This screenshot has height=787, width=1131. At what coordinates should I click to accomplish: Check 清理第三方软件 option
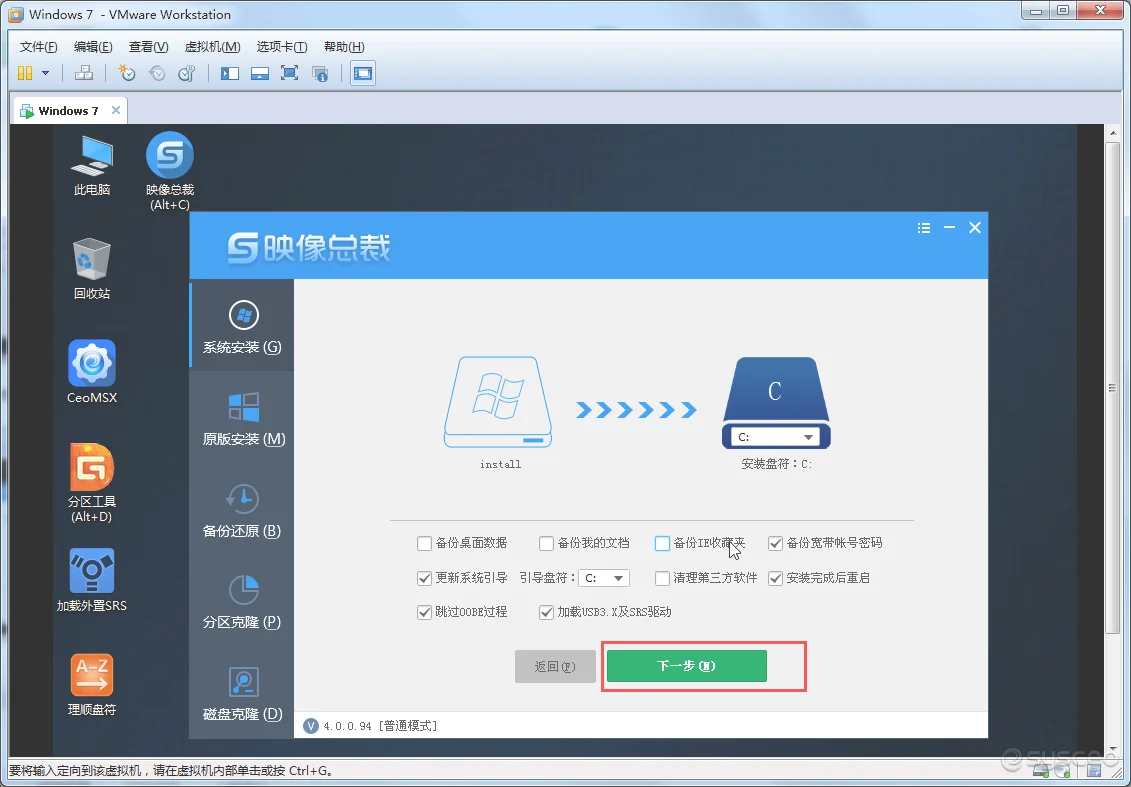pos(662,578)
